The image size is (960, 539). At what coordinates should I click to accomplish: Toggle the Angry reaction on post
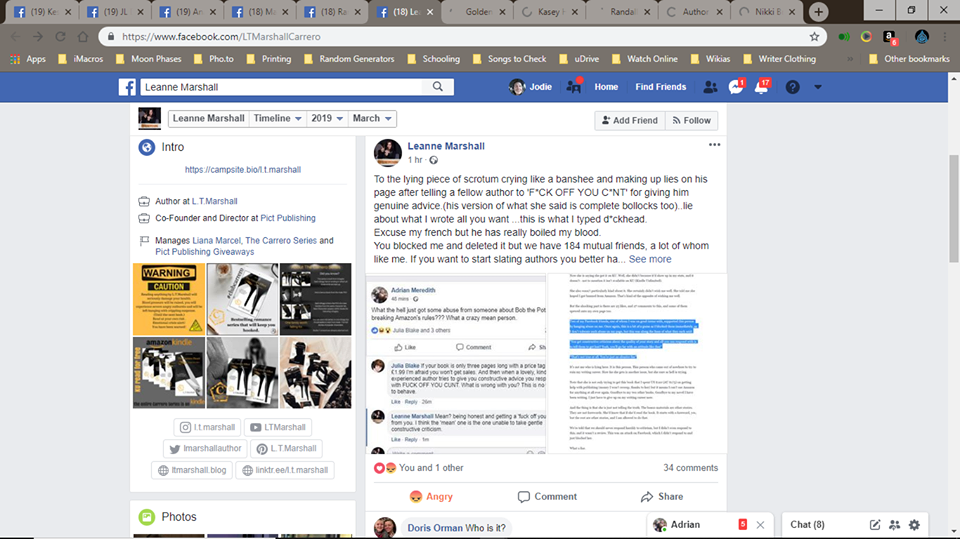pos(431,496)
